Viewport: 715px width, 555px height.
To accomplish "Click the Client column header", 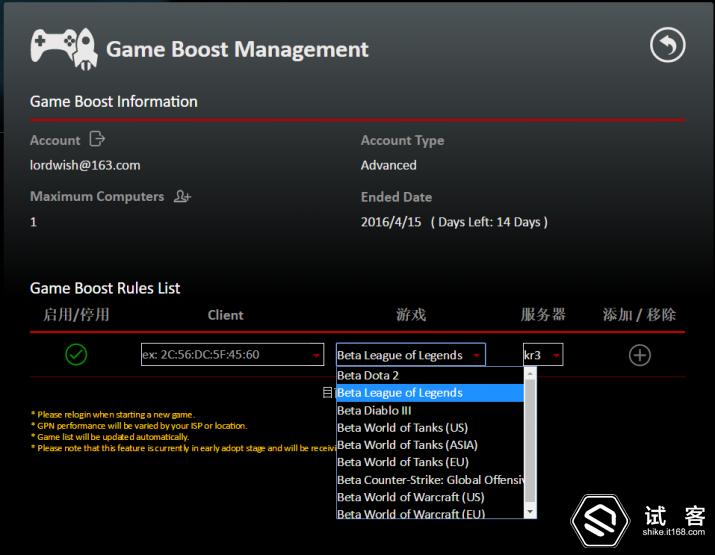I will coord(225,315).
